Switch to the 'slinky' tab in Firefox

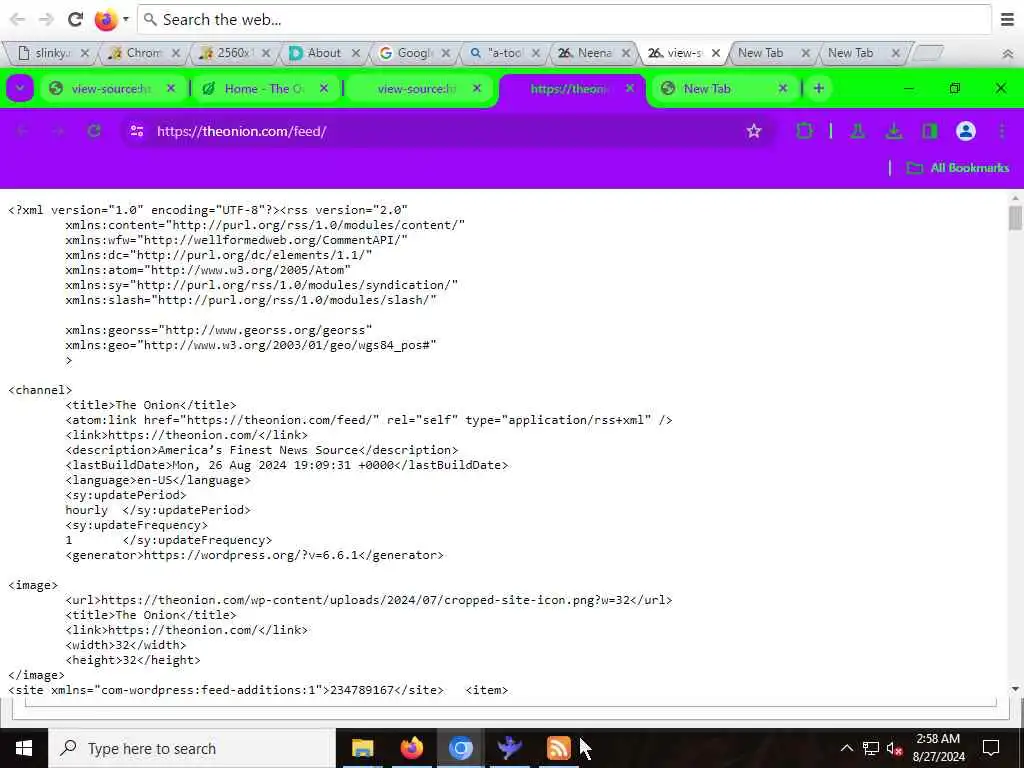51,53
